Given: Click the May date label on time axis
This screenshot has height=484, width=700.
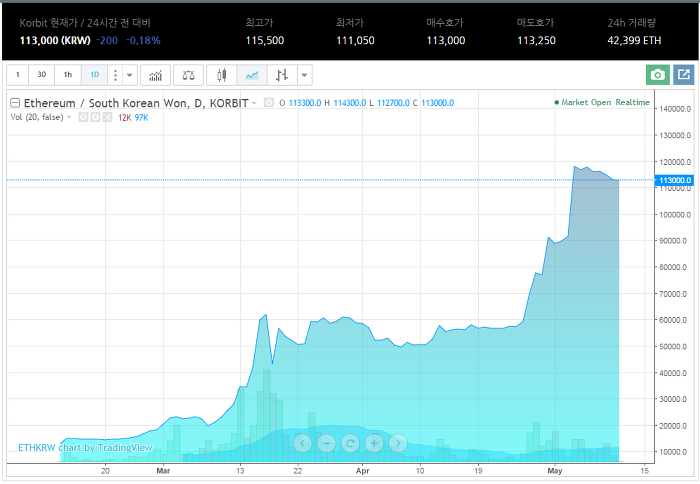Looking at the screenshot, I should coord(554,471).
